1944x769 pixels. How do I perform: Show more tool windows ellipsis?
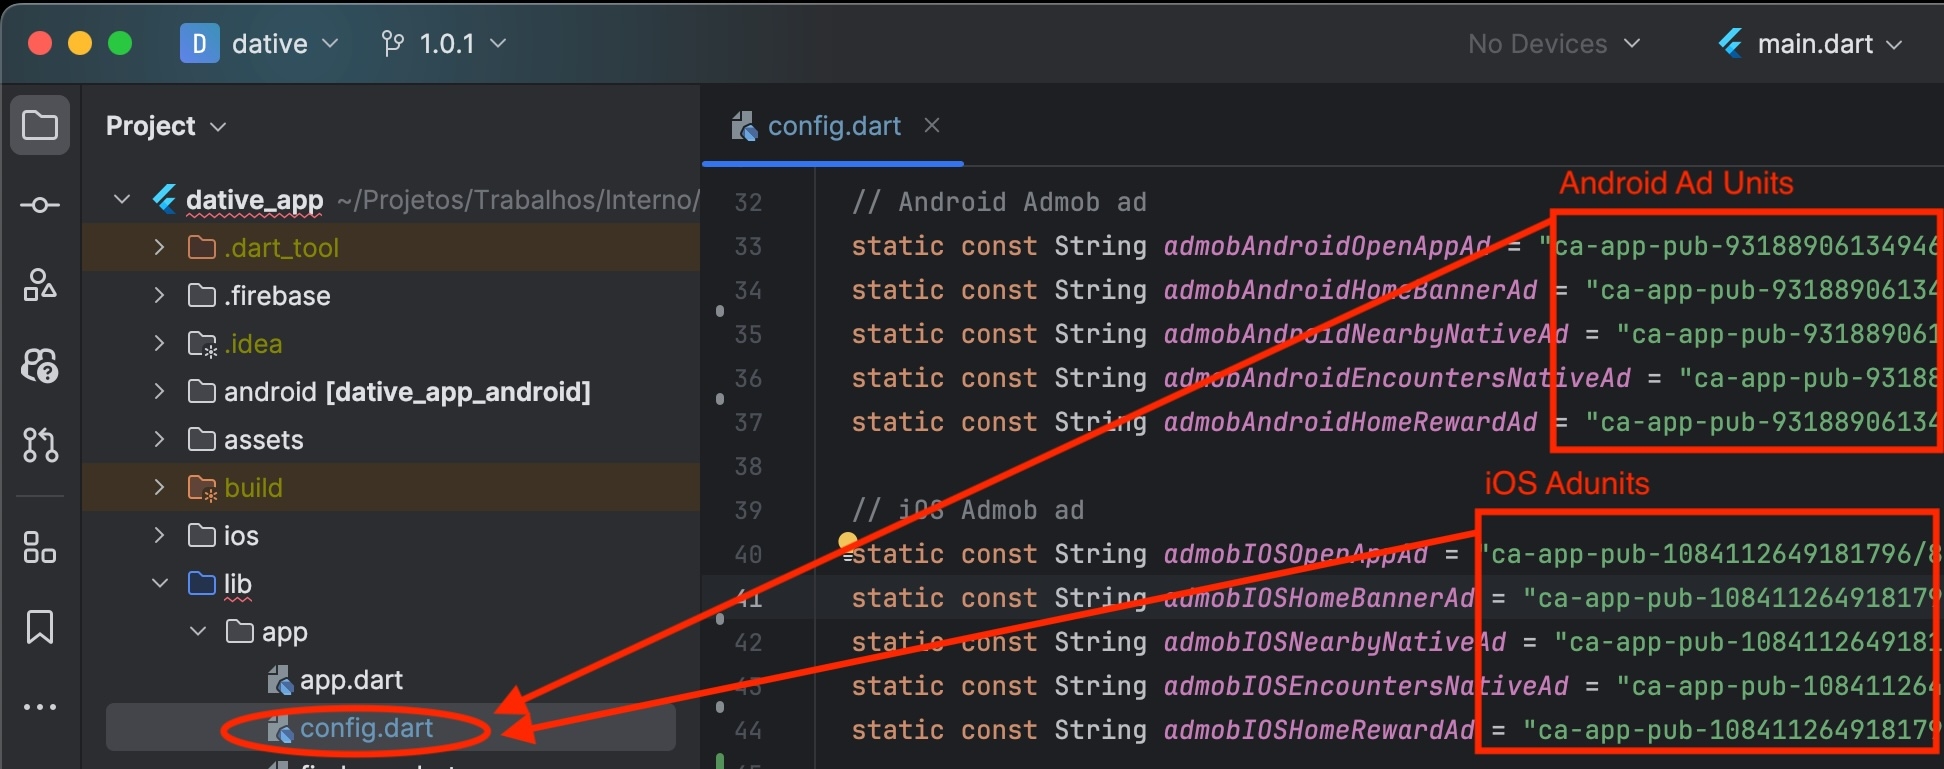(40, 707)
